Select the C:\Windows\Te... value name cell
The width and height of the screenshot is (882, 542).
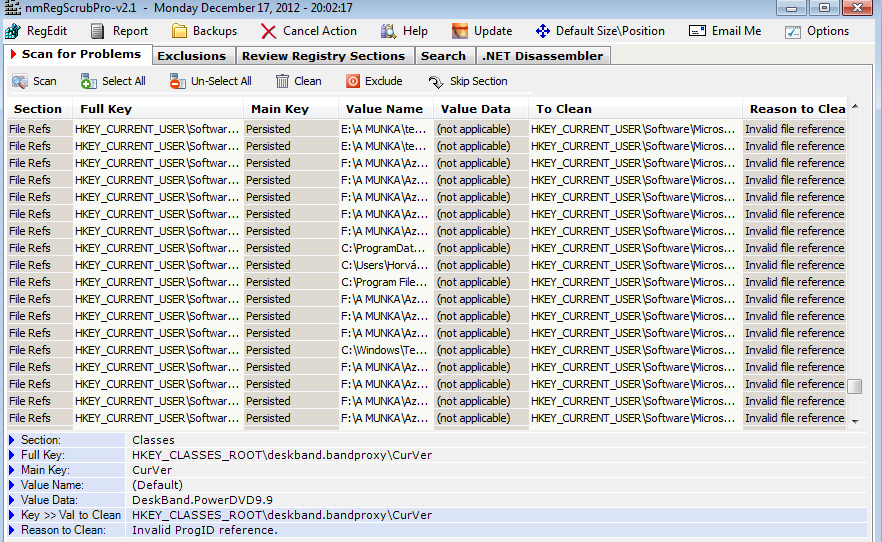[386, 350]
